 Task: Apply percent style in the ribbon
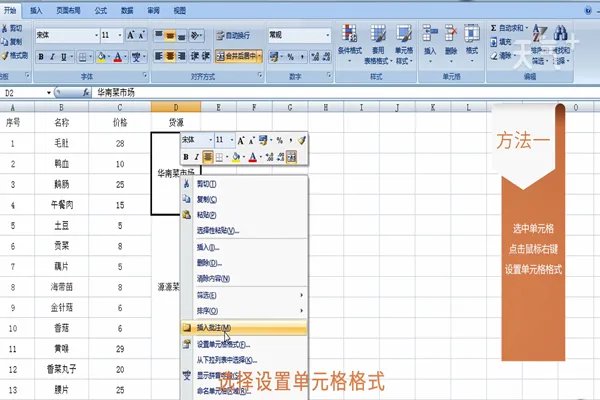coord(290,57)
